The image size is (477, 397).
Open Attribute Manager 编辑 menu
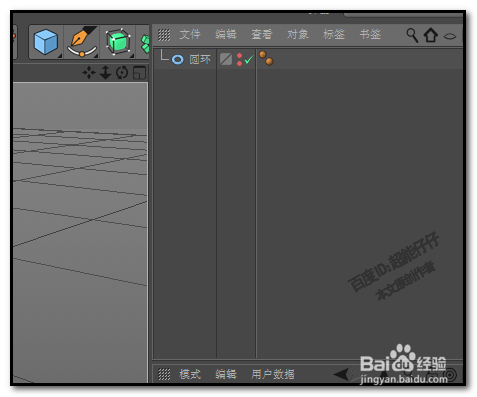226,374
